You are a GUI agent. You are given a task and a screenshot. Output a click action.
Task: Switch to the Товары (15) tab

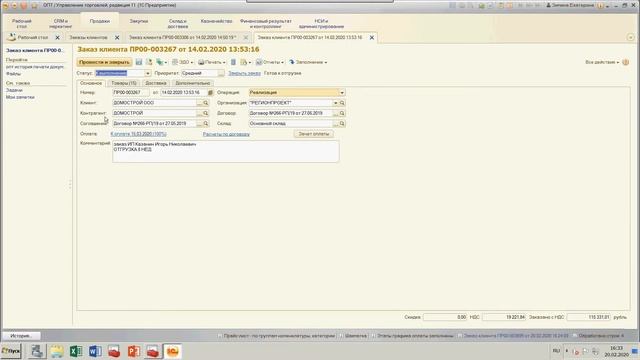point(124,83)
